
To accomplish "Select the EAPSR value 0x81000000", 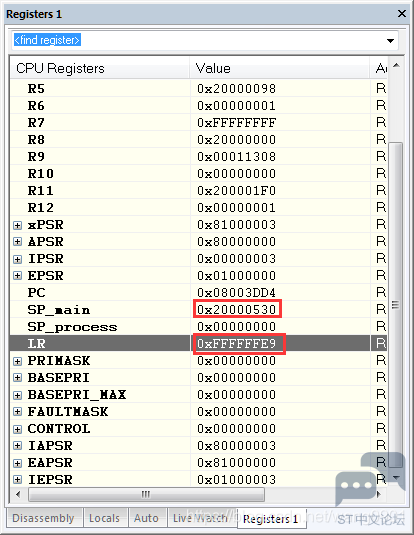I will 237,463.
